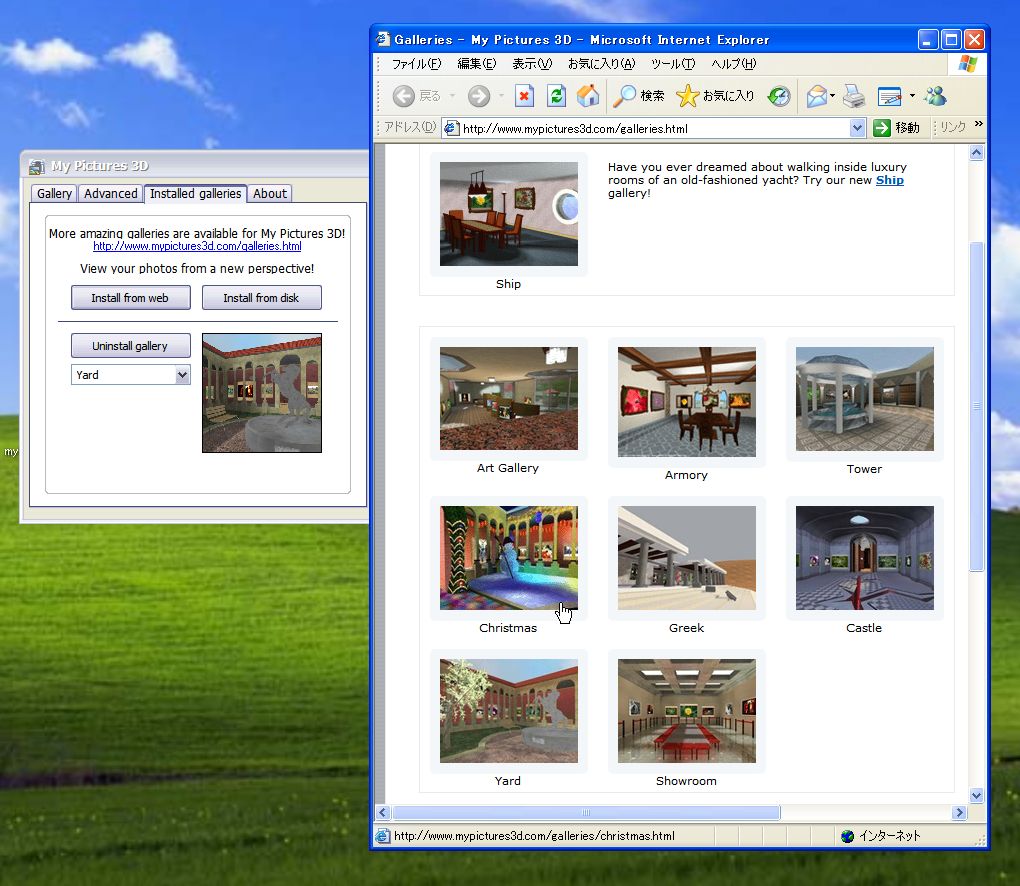This screenshot has height=886, width=1020.
Task: Click the Art Gallery caption link
Action: pyautogui.click(x=507, y=468)
